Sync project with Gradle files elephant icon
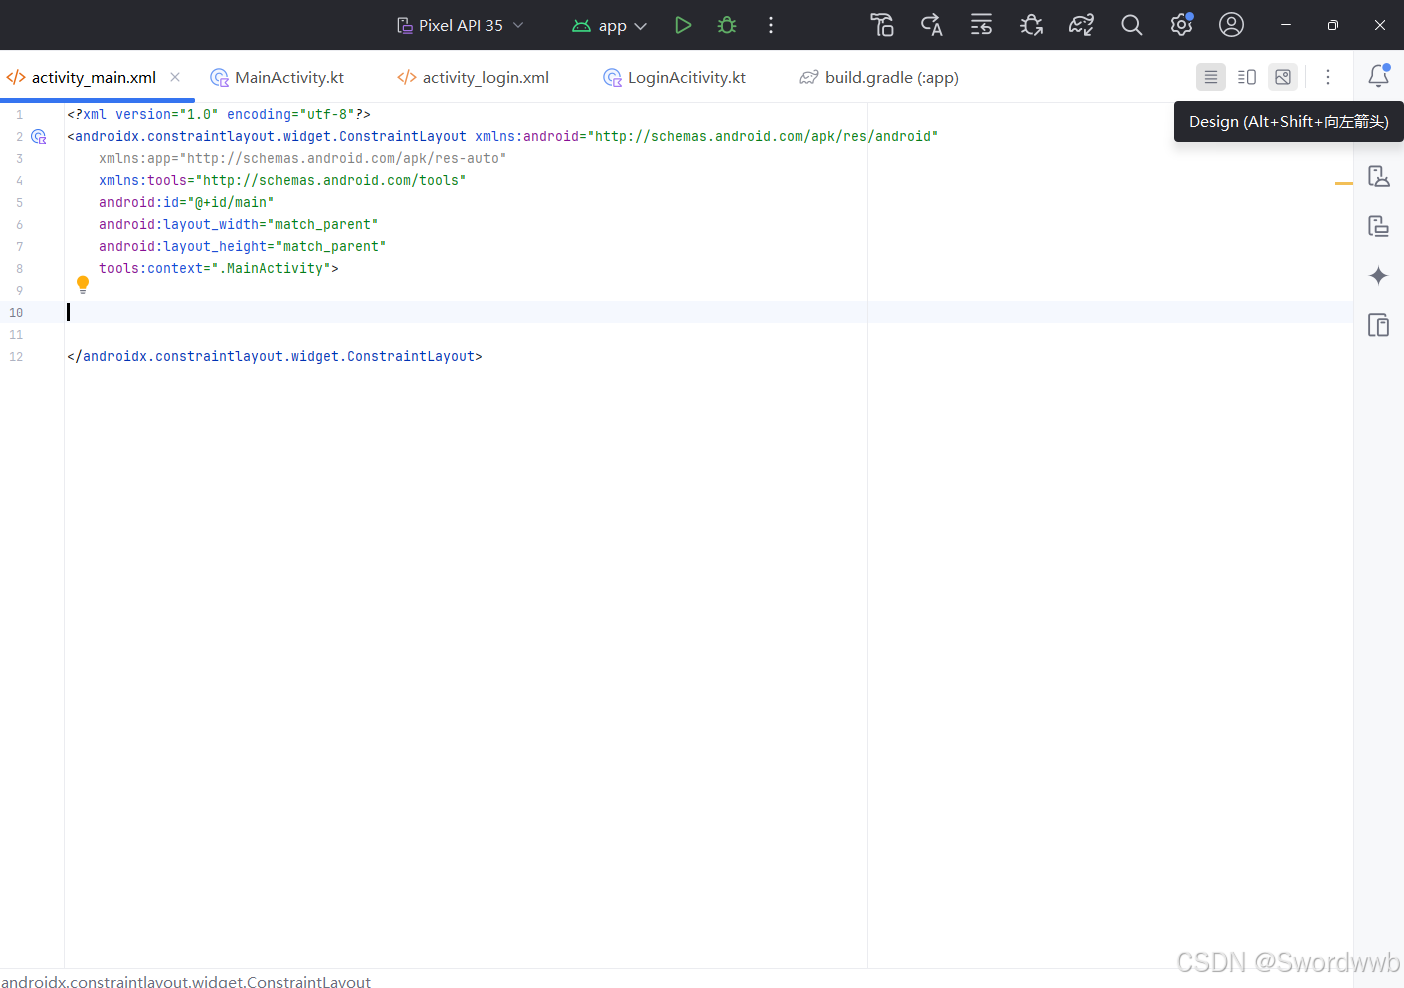 (1081, 24)
